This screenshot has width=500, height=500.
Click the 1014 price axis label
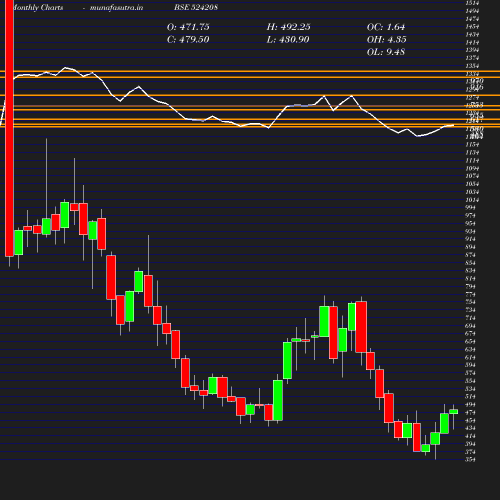pos(472,200)
